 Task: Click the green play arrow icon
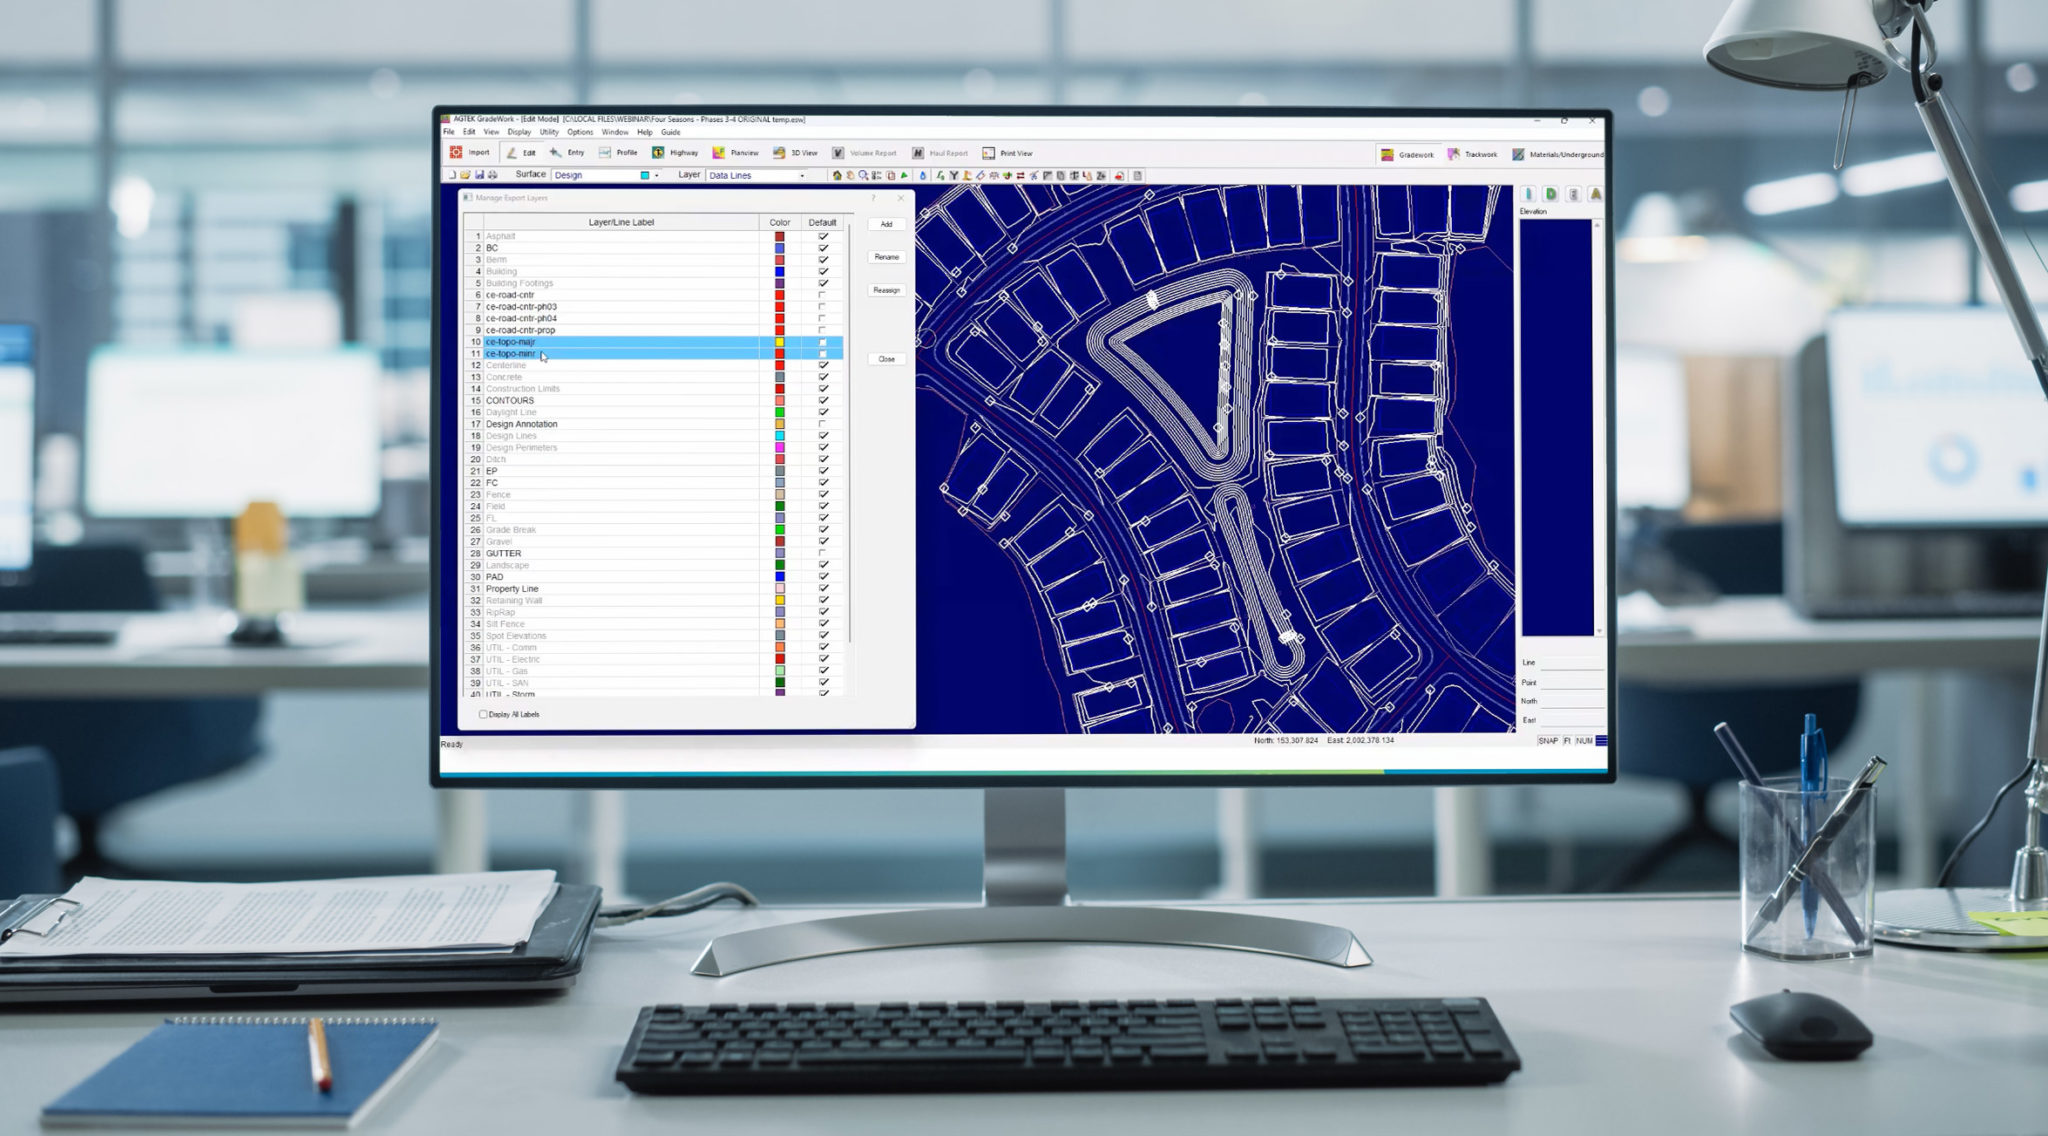pyautogui.click(x=905, y=175)
